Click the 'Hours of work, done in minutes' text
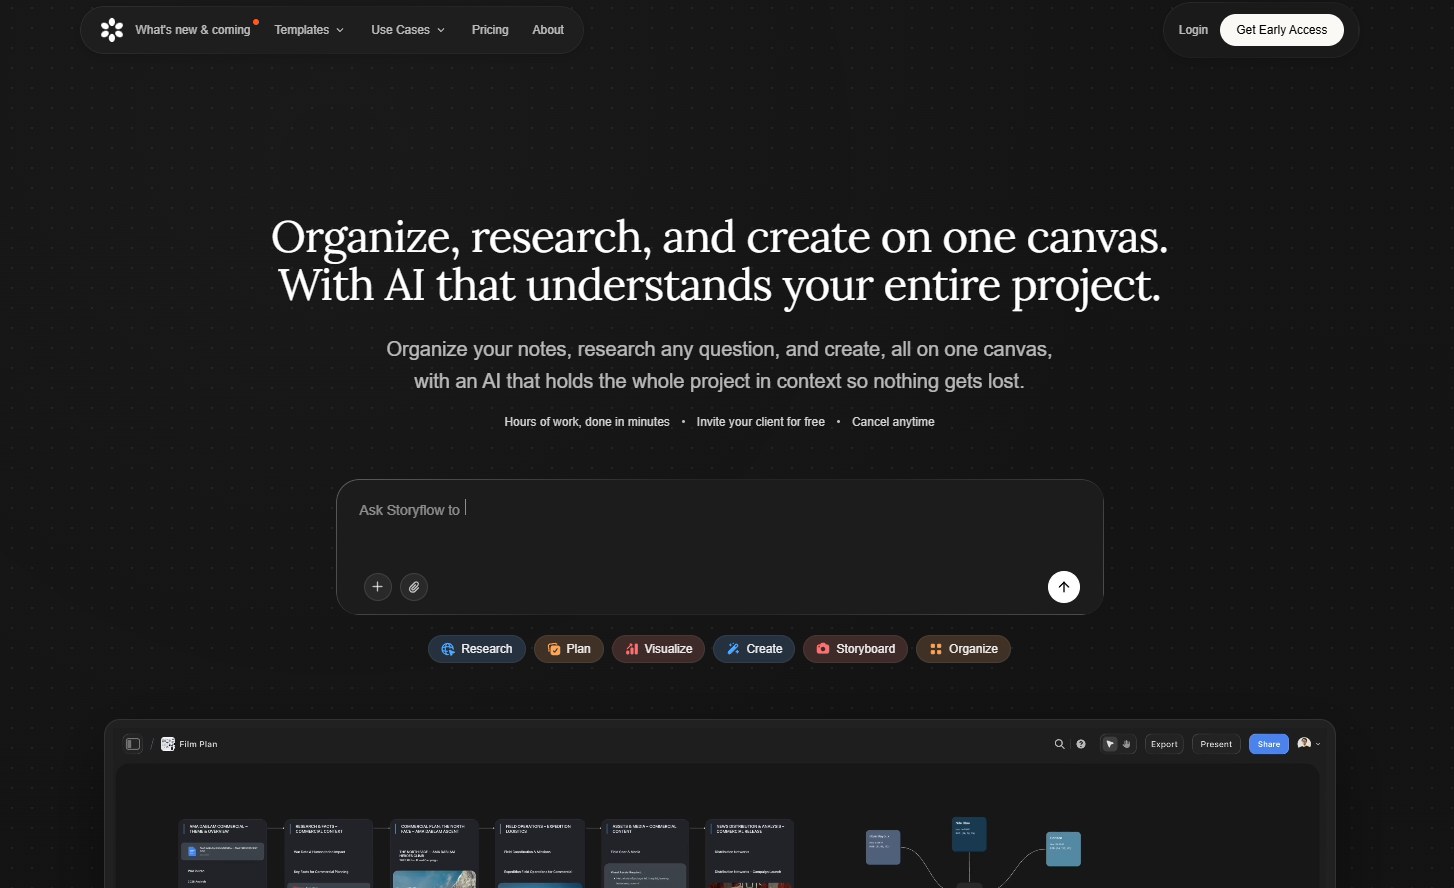 click(x=587, y=422)
